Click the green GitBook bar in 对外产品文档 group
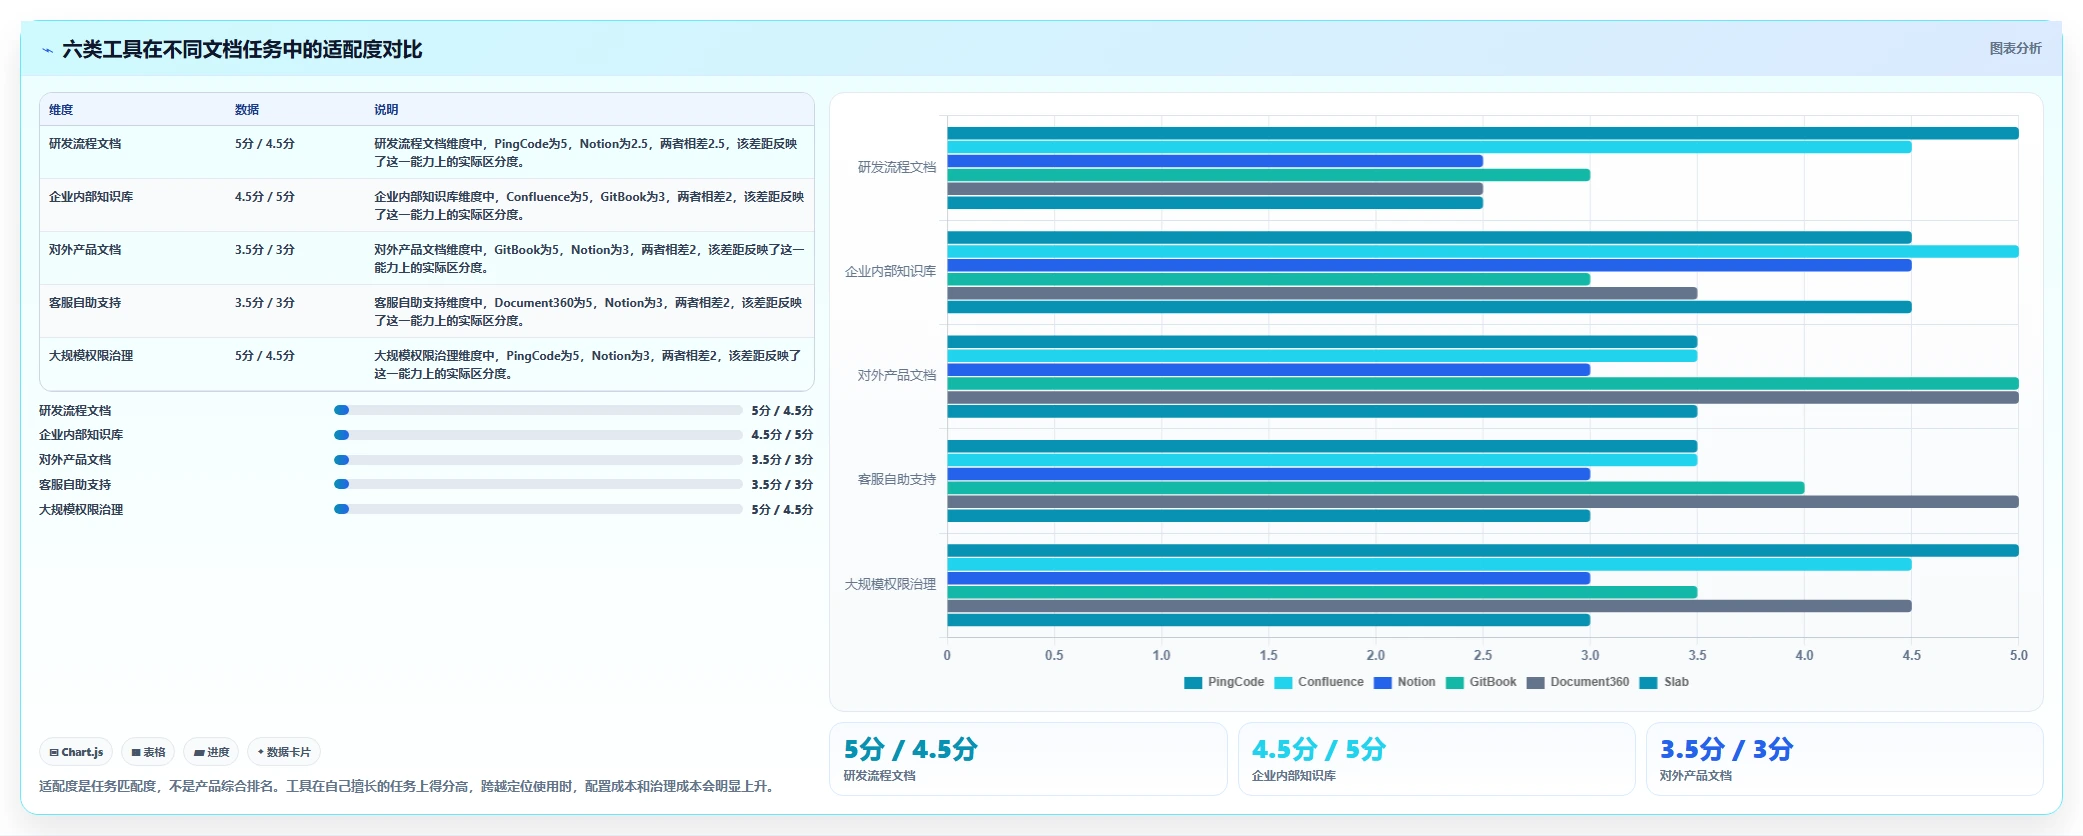 pyautogui.click(x=1483, y=384)
